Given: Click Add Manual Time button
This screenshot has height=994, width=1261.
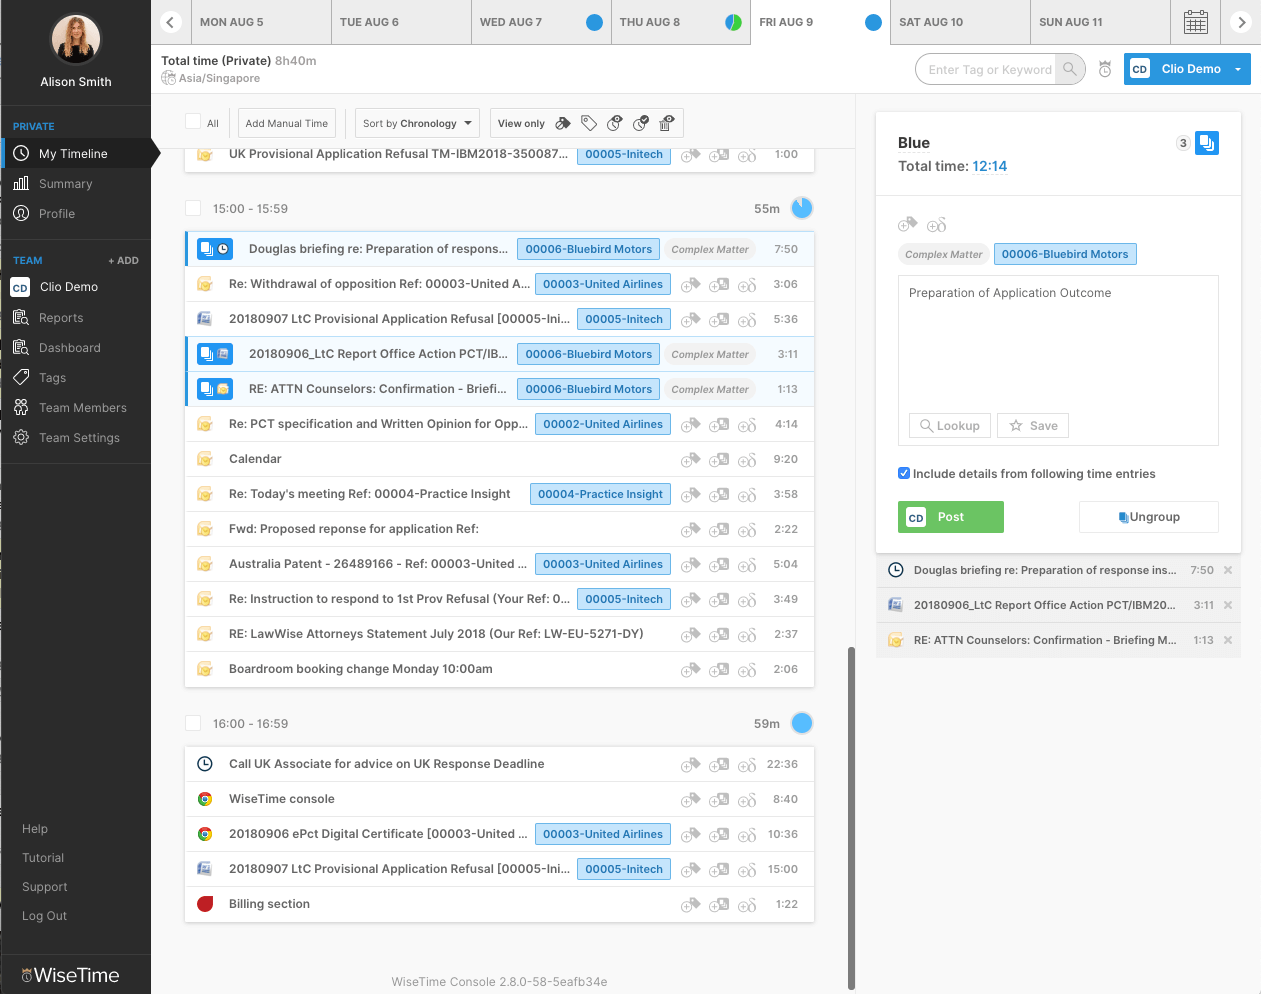Looking at the screenshot, I should click(x=287, y=123).
